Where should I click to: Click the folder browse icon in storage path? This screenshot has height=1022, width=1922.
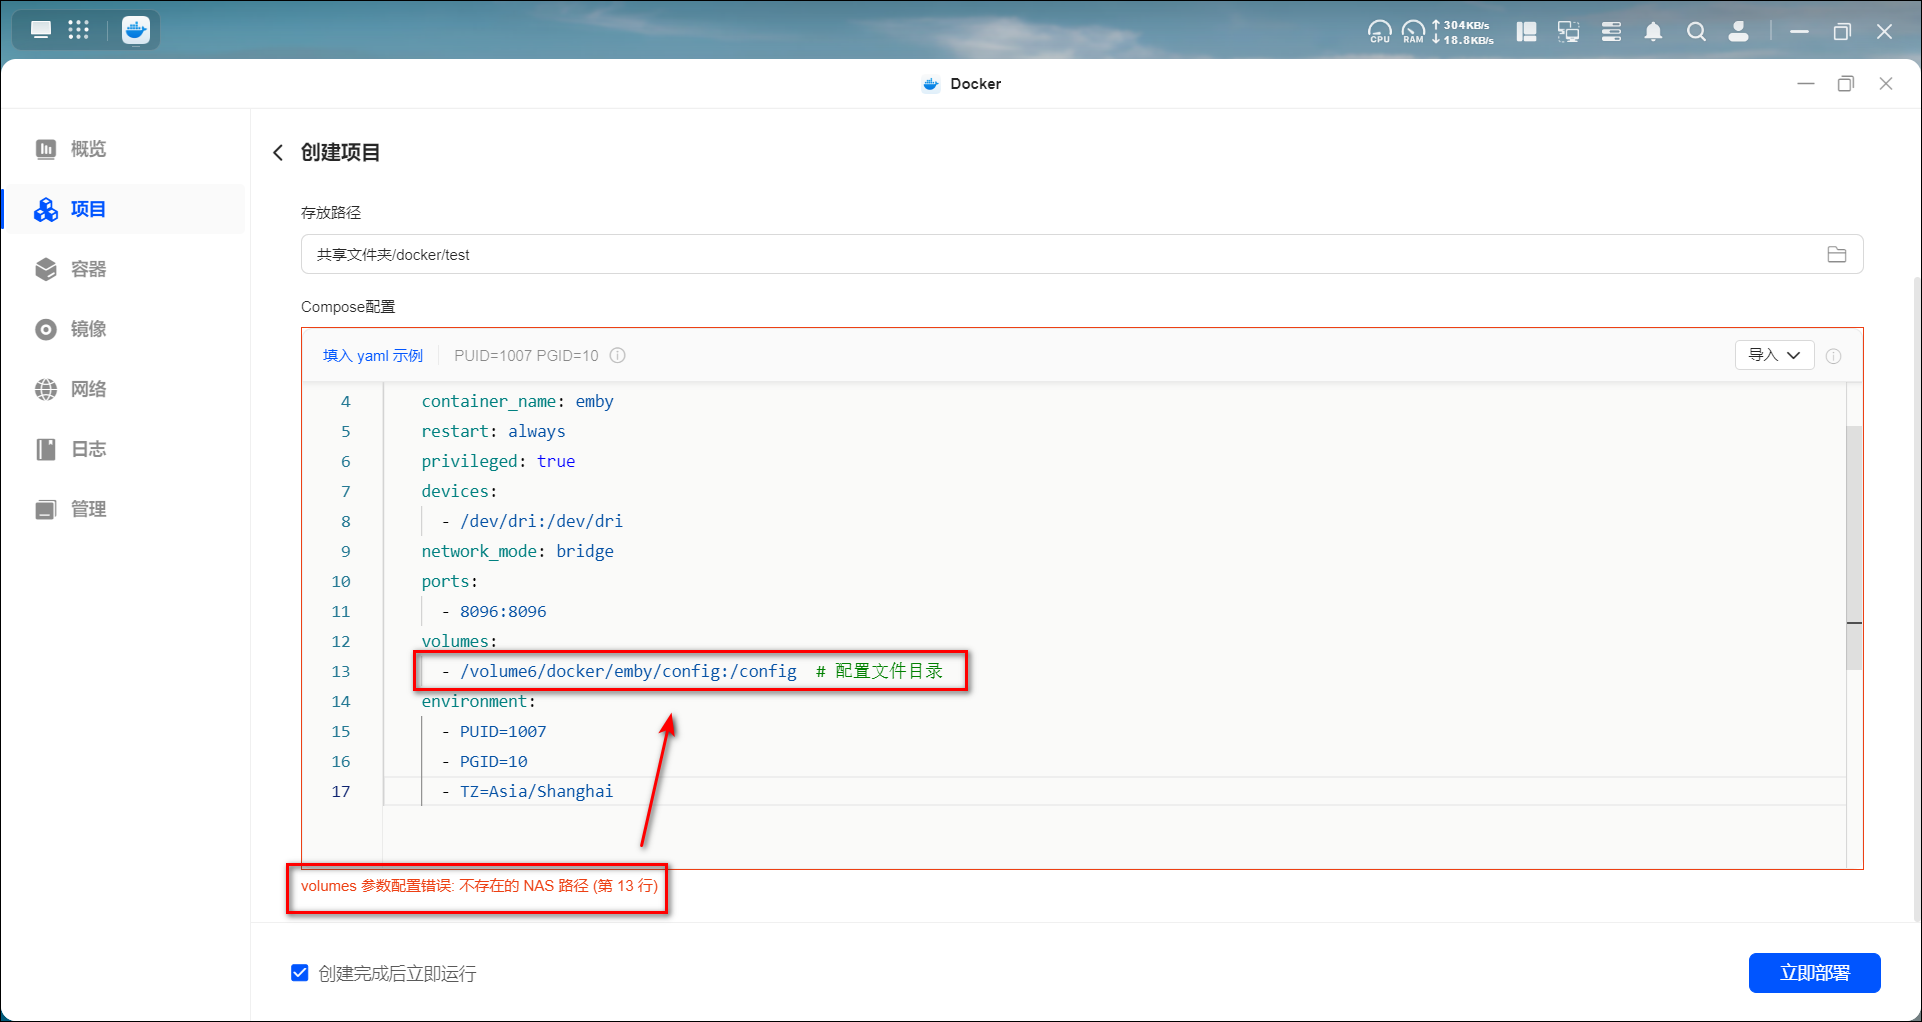click(1836, 255)
